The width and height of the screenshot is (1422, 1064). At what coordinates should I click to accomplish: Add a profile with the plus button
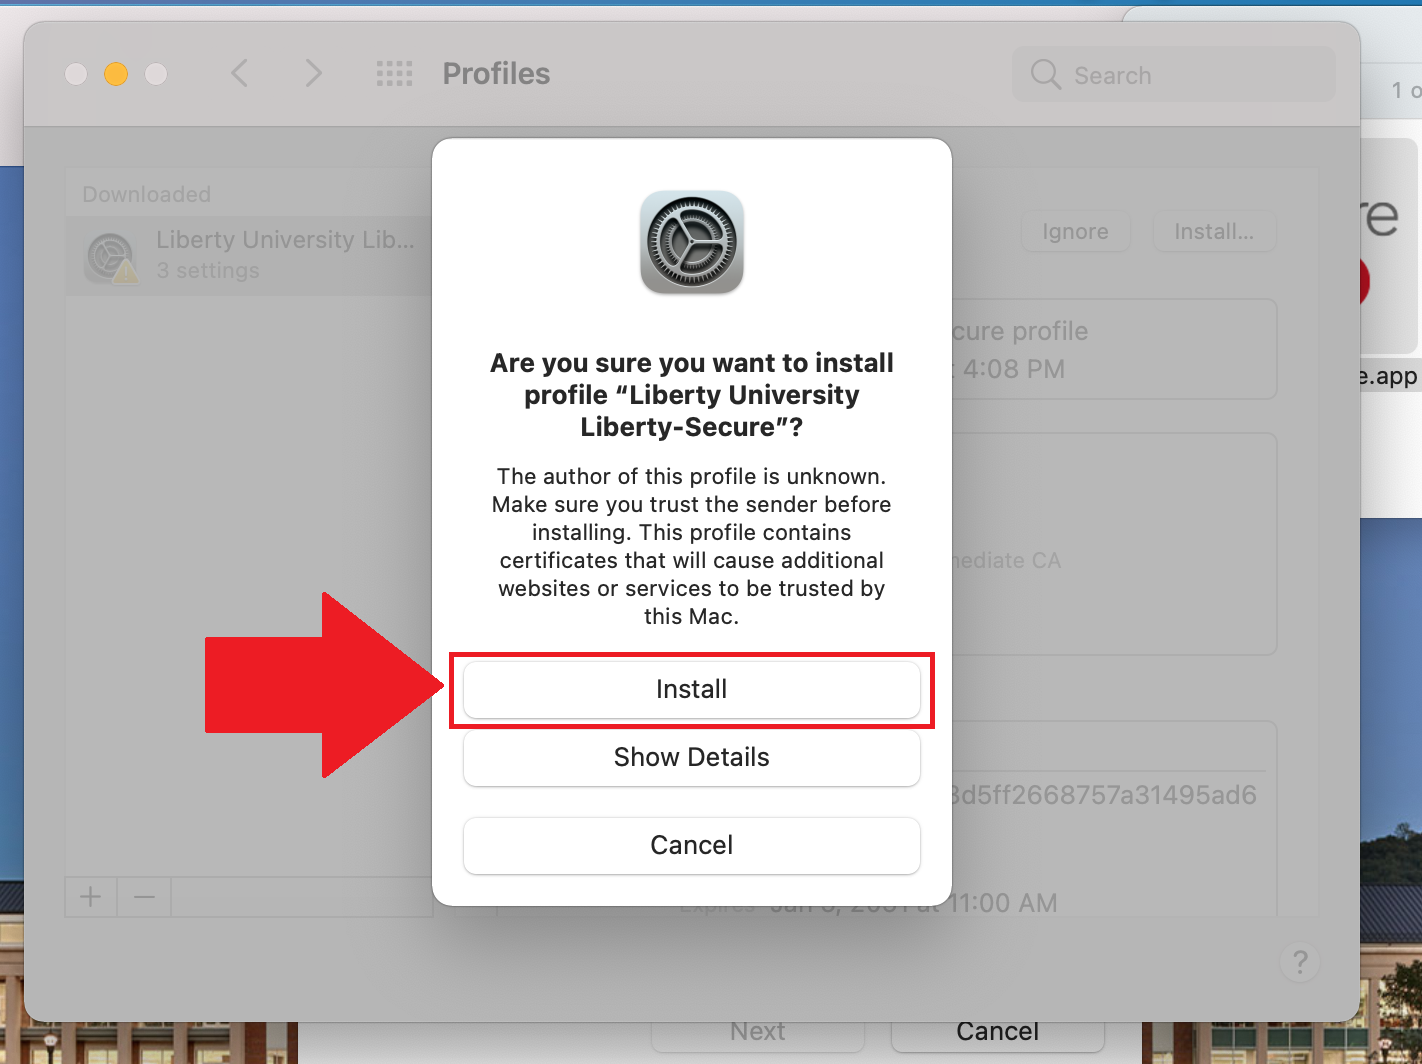[91, 897]
